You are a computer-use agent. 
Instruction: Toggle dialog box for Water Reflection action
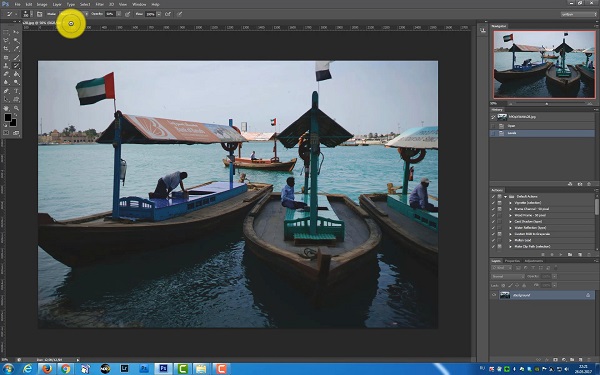coord(499,227)
